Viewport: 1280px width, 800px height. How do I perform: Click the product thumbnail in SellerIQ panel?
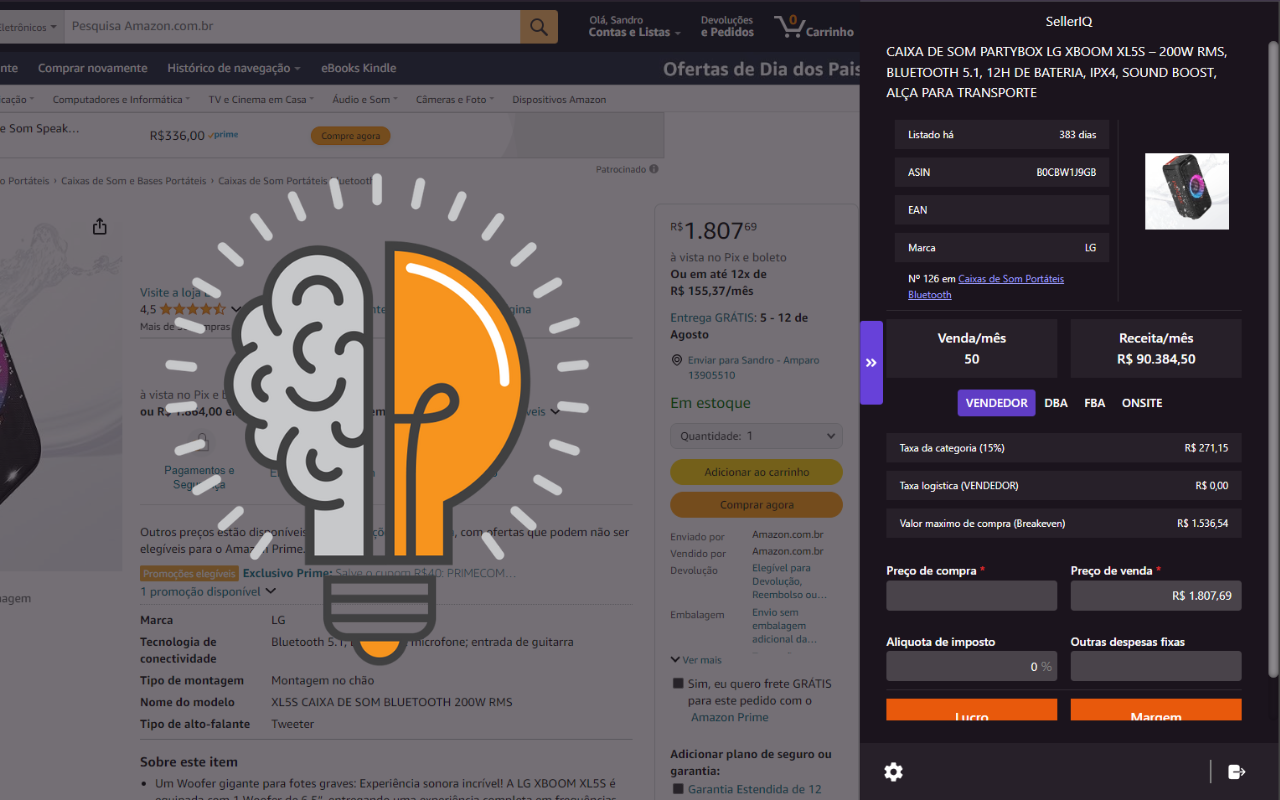(1187, 191)
